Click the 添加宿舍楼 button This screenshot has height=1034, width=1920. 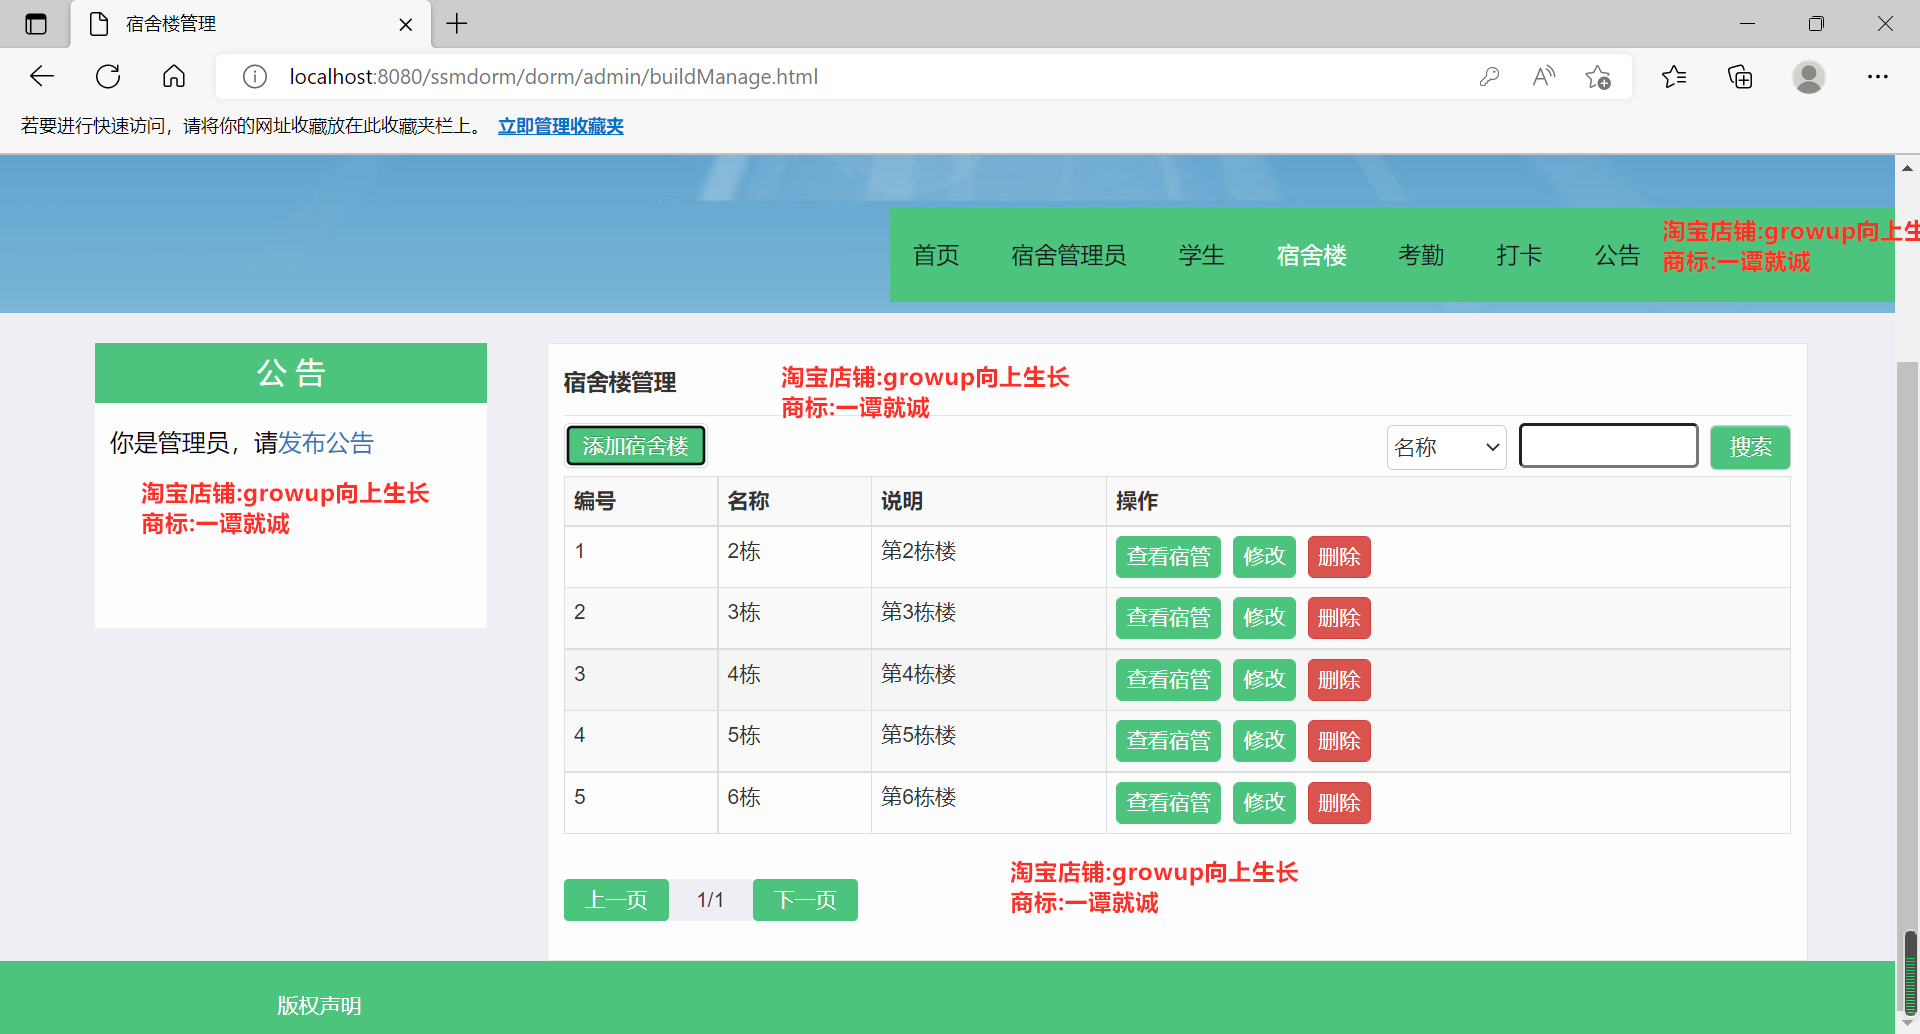635,446
